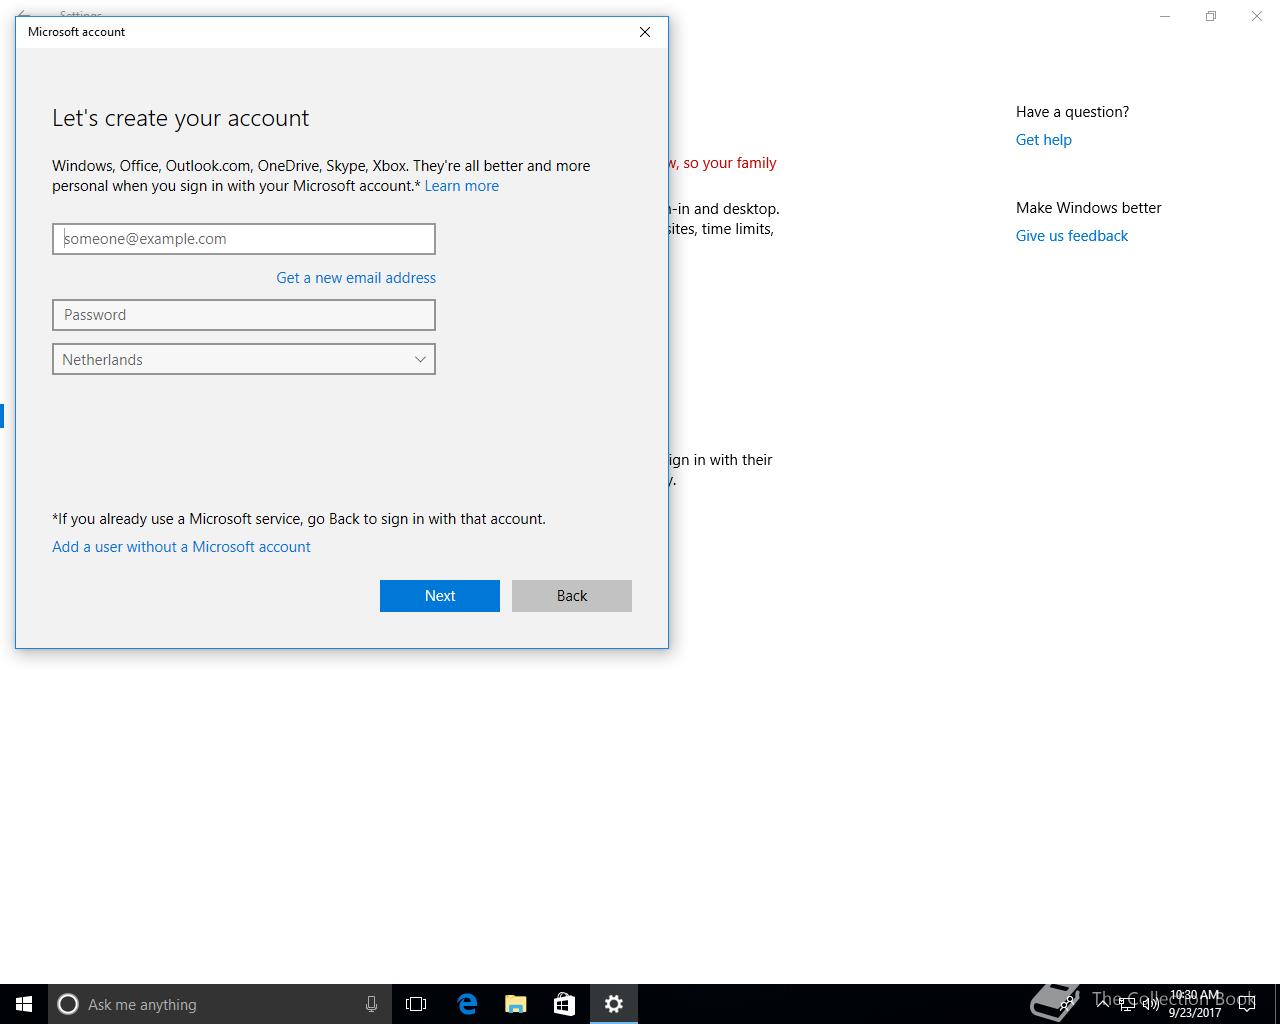Click into the Password field
1280x1024 pixels.
[x=244, y=315]
